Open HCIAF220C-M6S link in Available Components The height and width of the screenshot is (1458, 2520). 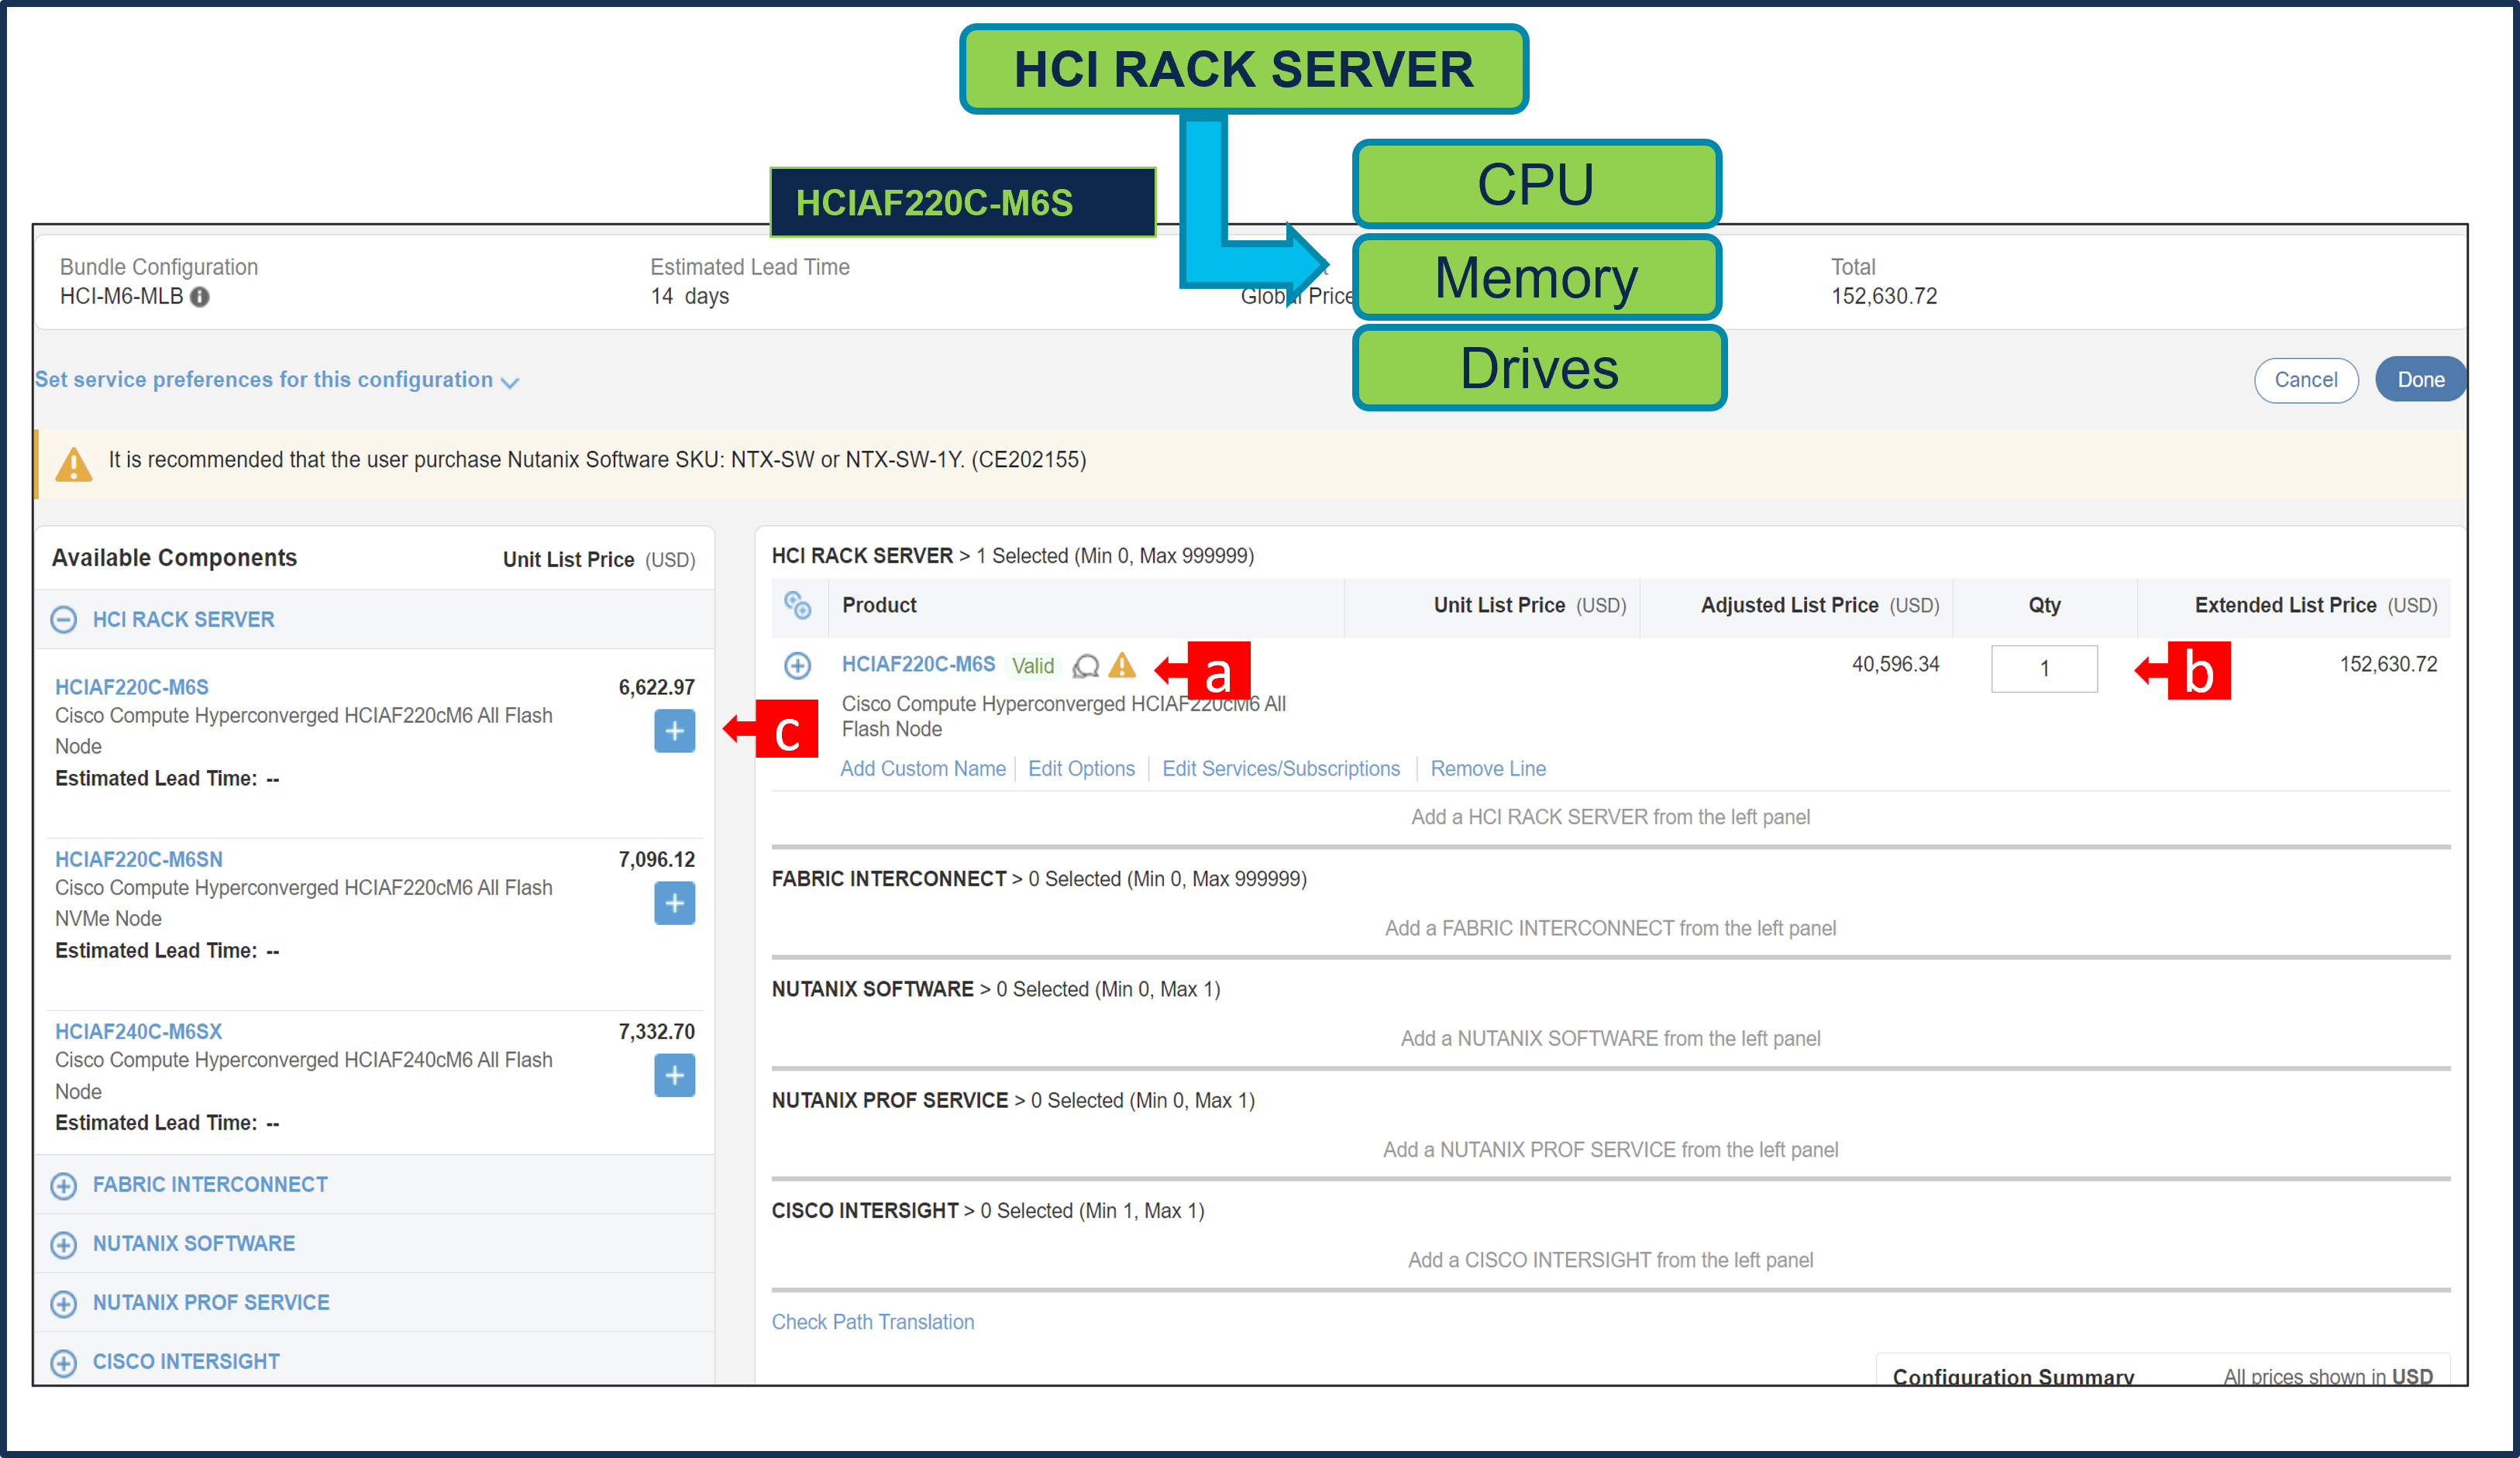pos(132,687)
